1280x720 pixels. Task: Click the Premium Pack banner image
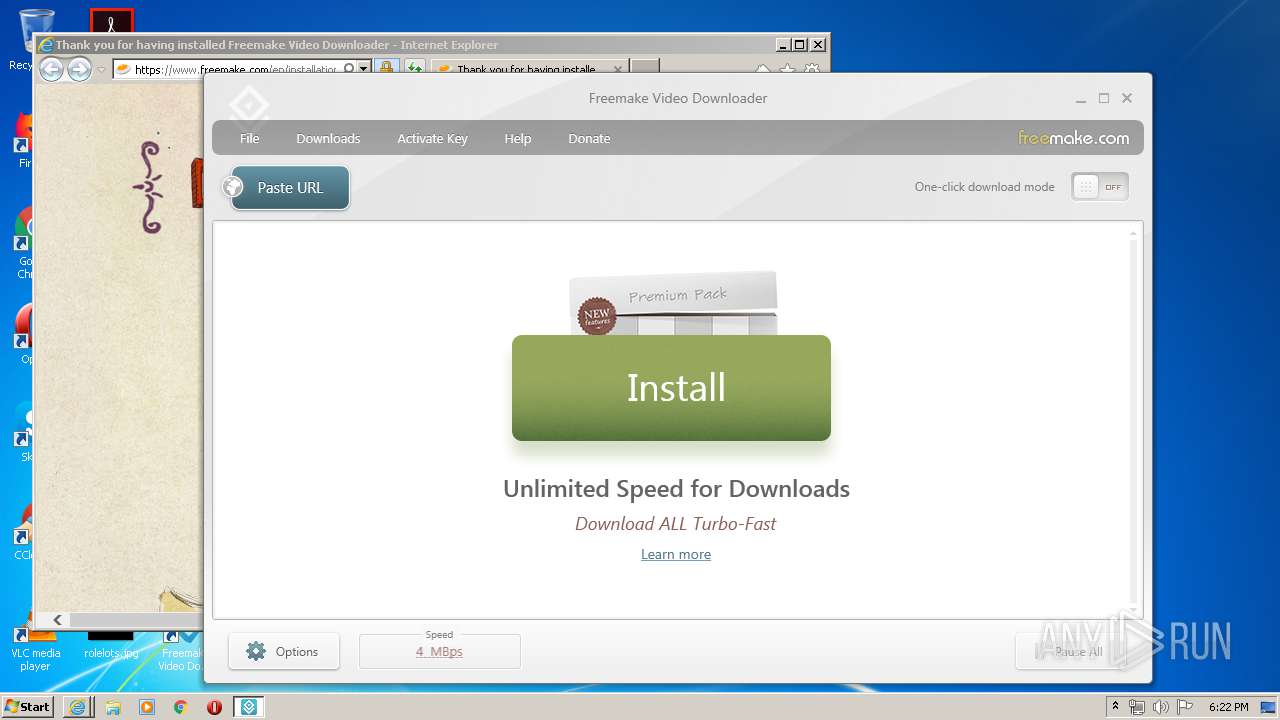pyautogui.click(x=673, y=303)
